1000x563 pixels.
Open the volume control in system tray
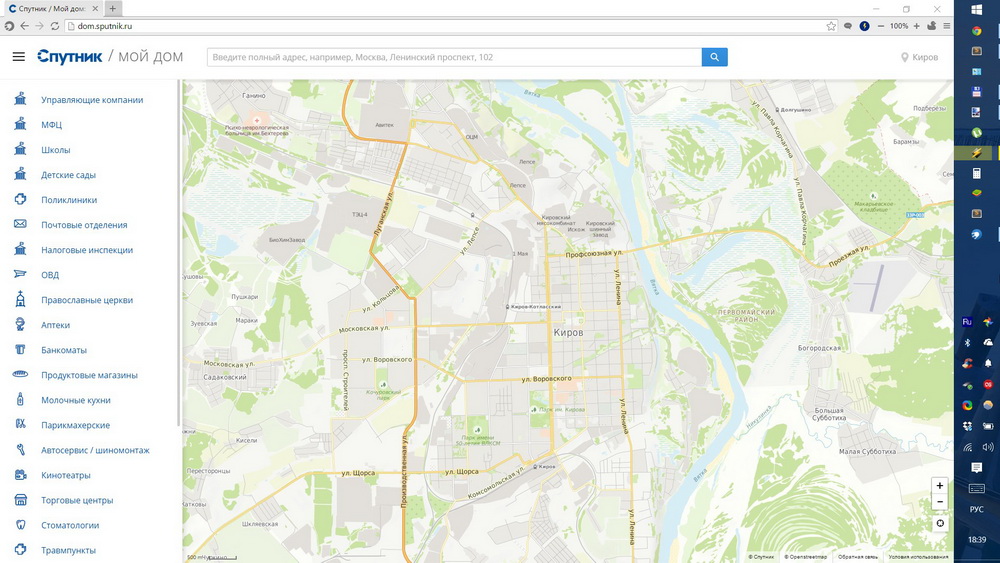coord(988,447)
